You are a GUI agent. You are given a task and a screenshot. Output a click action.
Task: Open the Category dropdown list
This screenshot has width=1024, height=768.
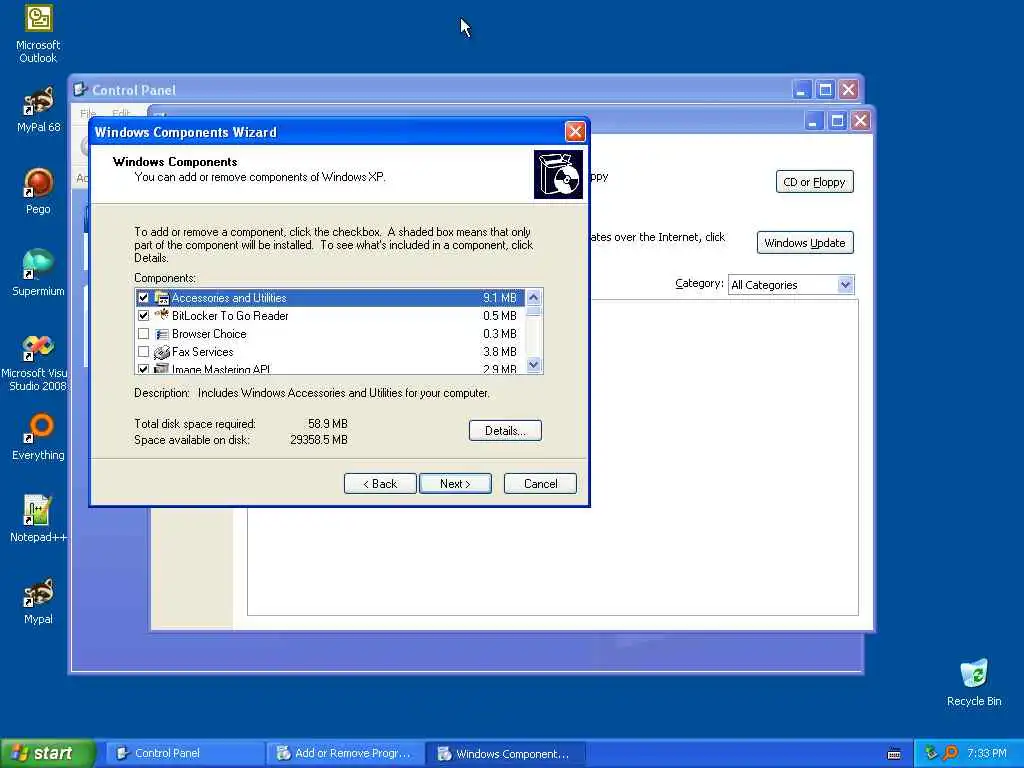(x=845, y=285)
